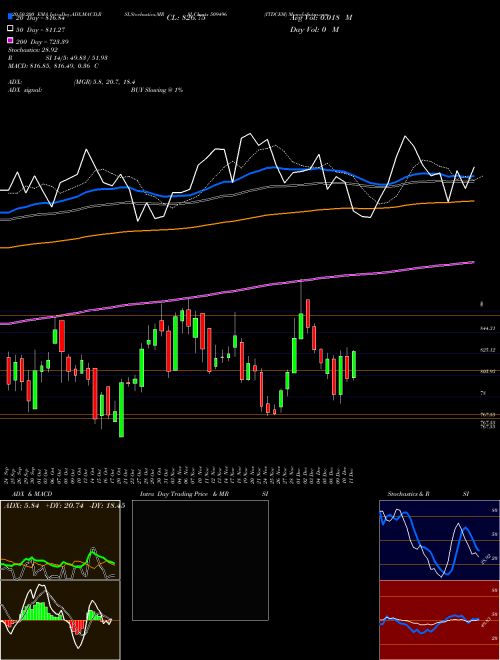
Task: Click the 825.12 price axis label
Action: pos(487,350)
